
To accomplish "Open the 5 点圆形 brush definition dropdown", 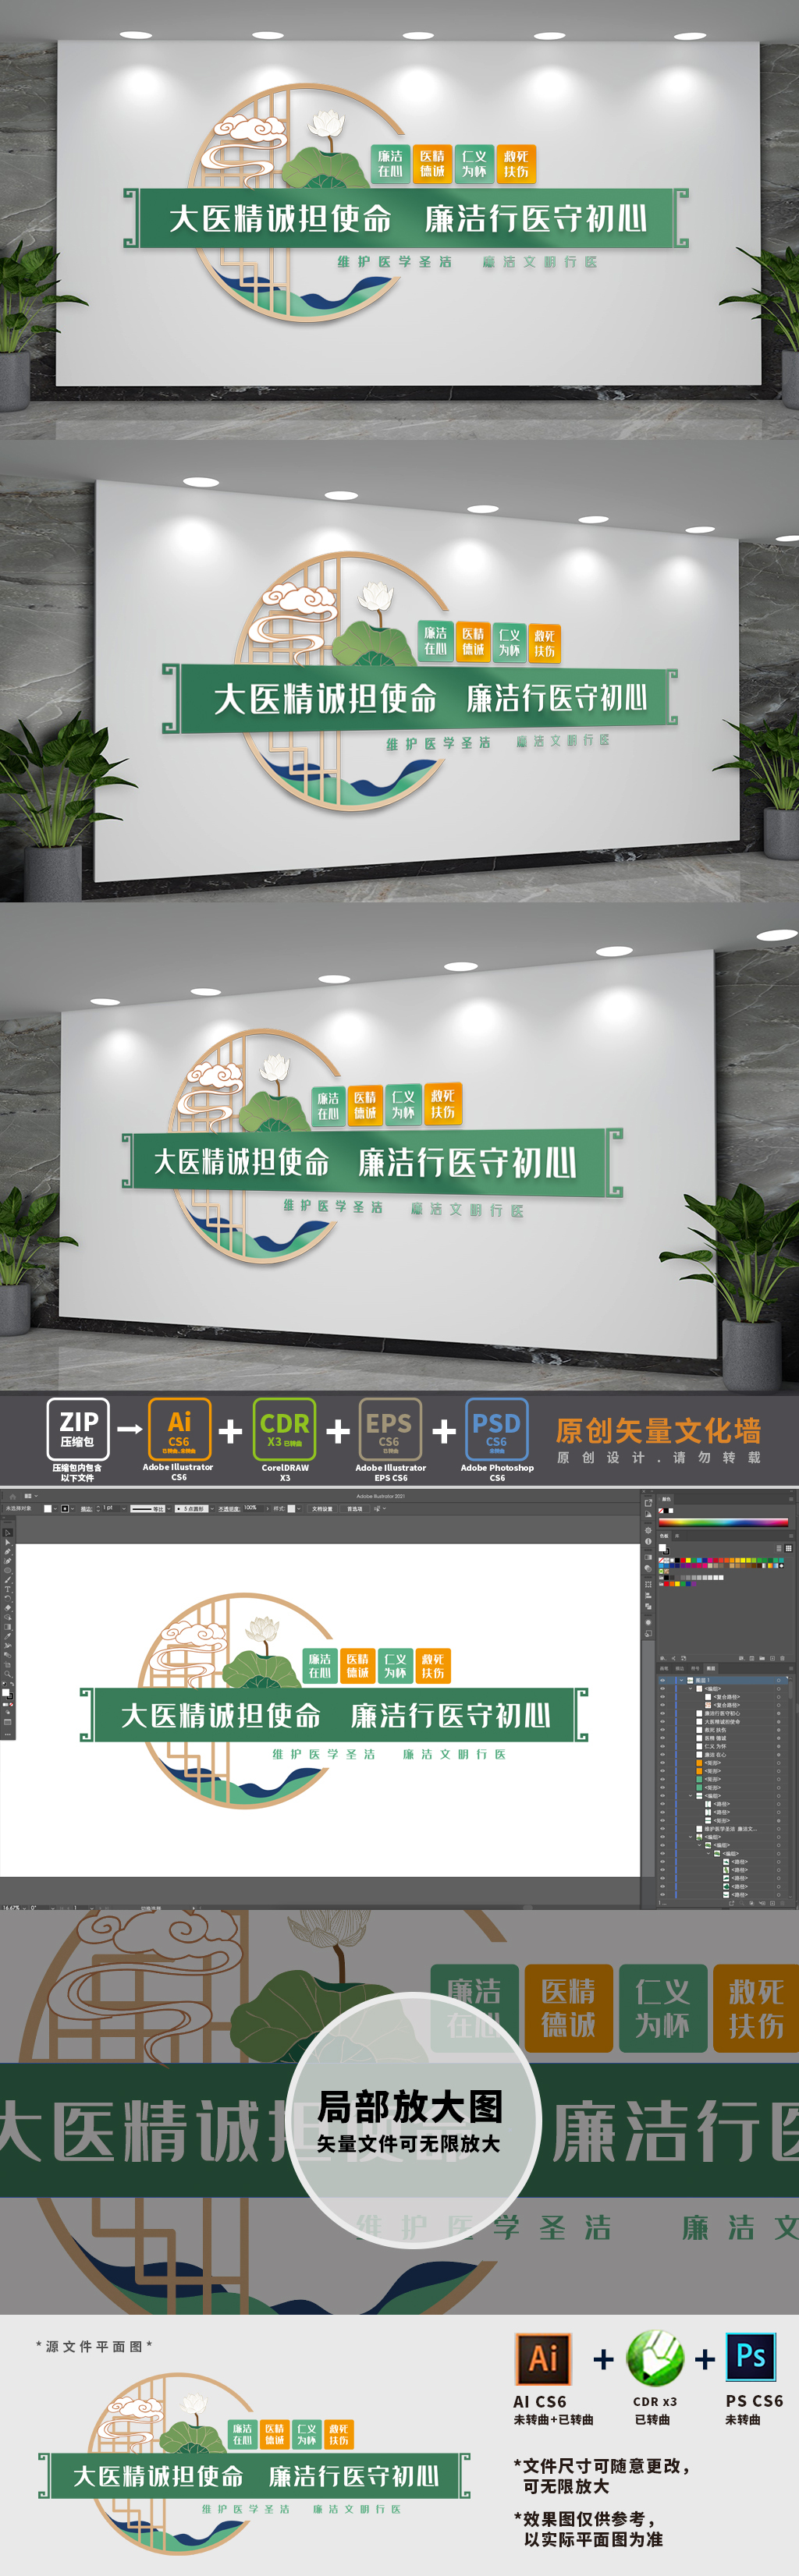I will [212, 1509].
